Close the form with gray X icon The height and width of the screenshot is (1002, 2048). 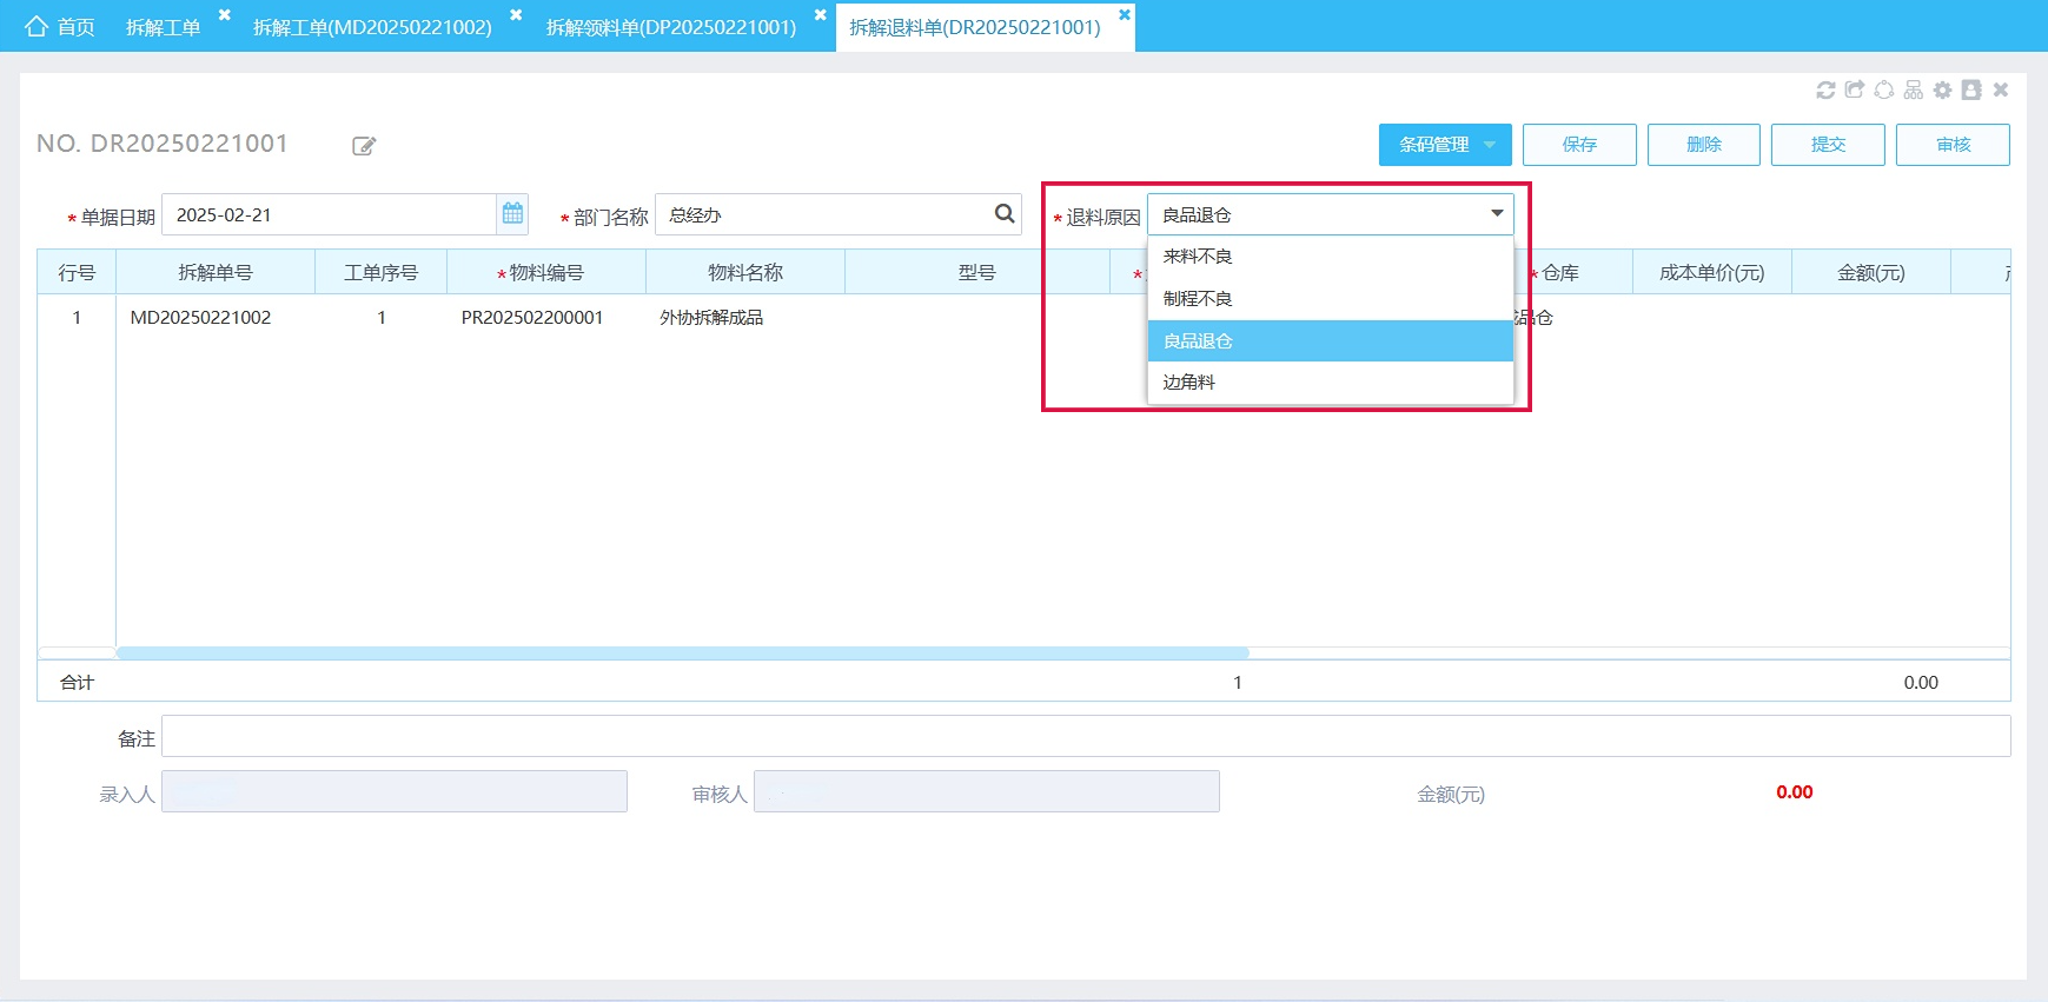point(2000,90)
